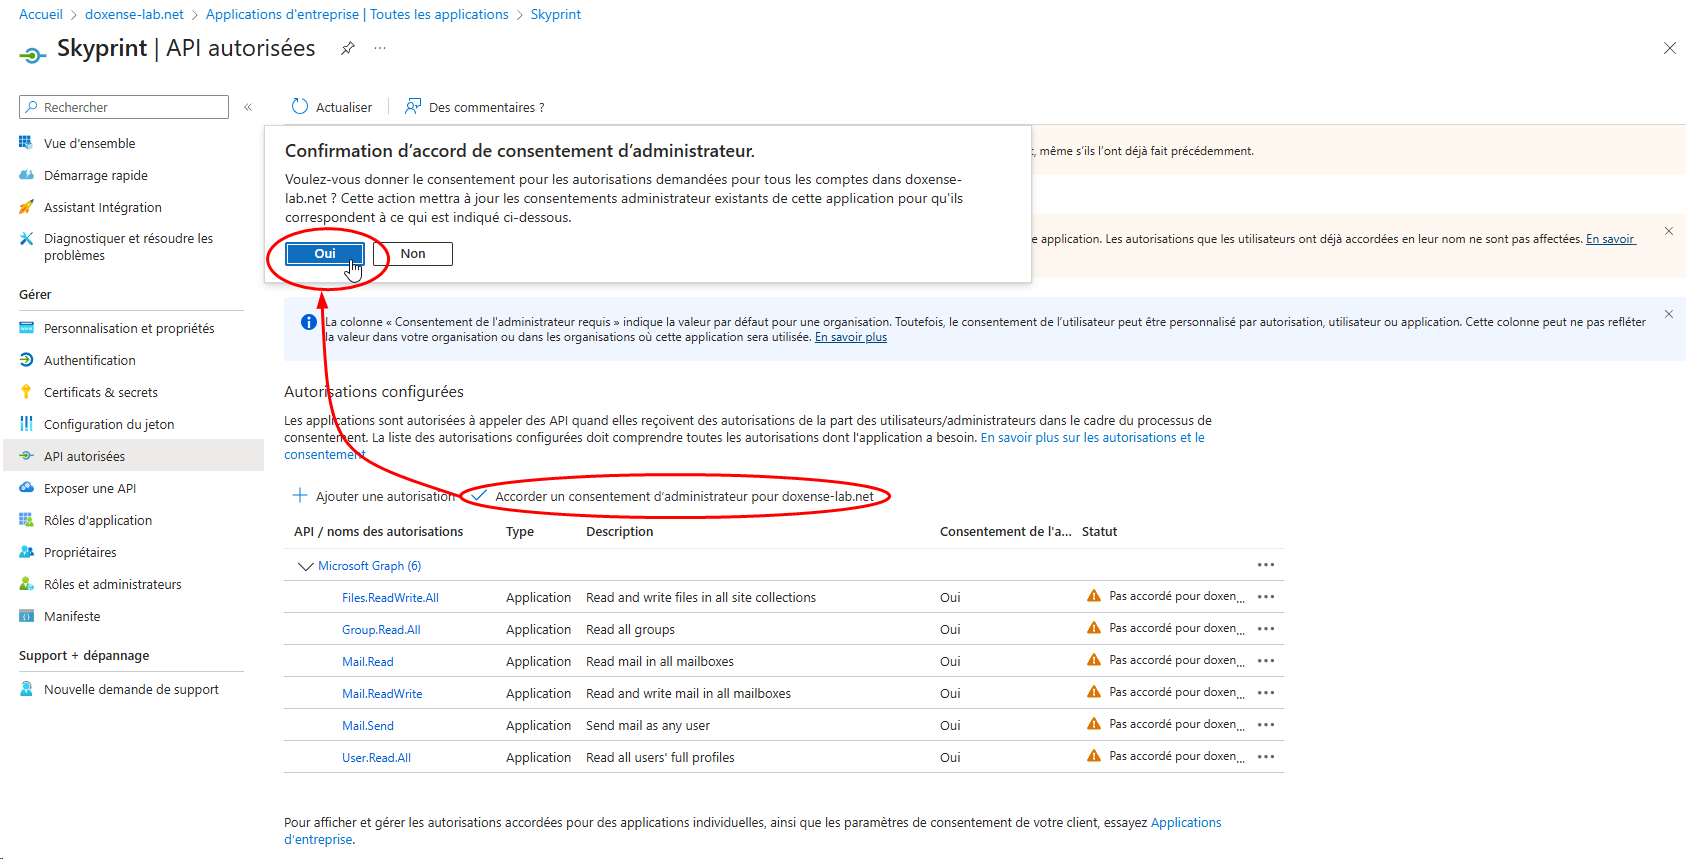Click the Rechercher search field
This screenshot has width=1686, height=859.
click(124, 107)
